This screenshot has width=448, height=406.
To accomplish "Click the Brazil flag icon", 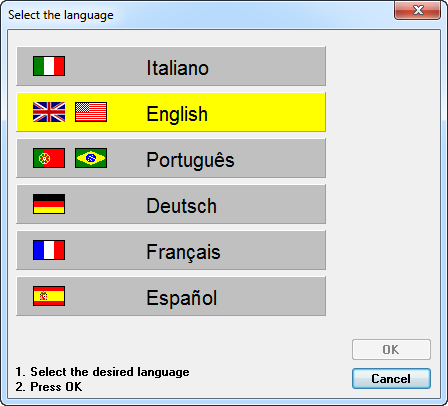I will 91,158.
